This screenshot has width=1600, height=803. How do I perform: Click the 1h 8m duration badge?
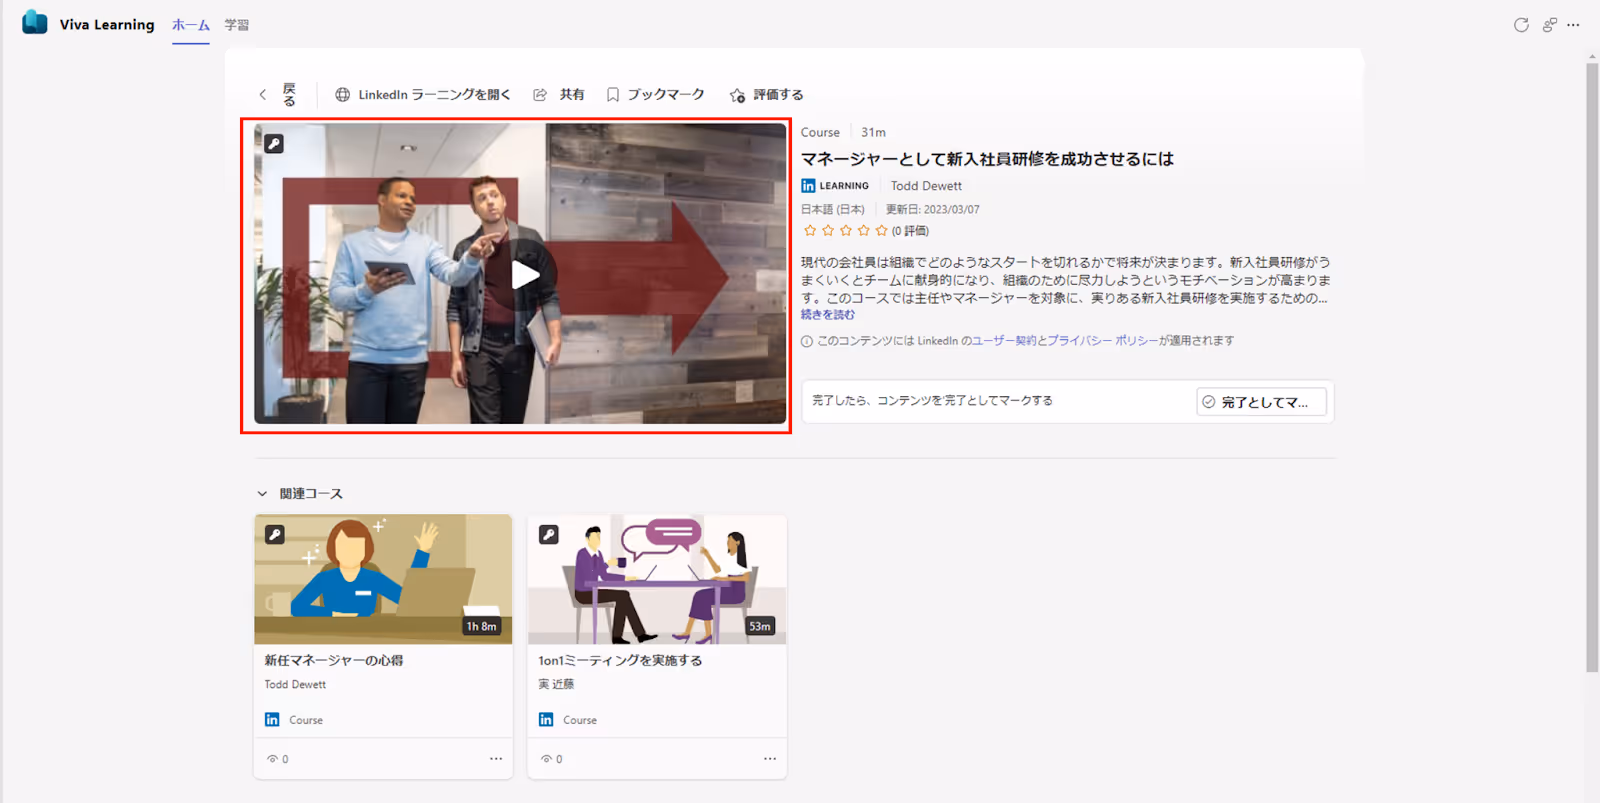[481, 626]
